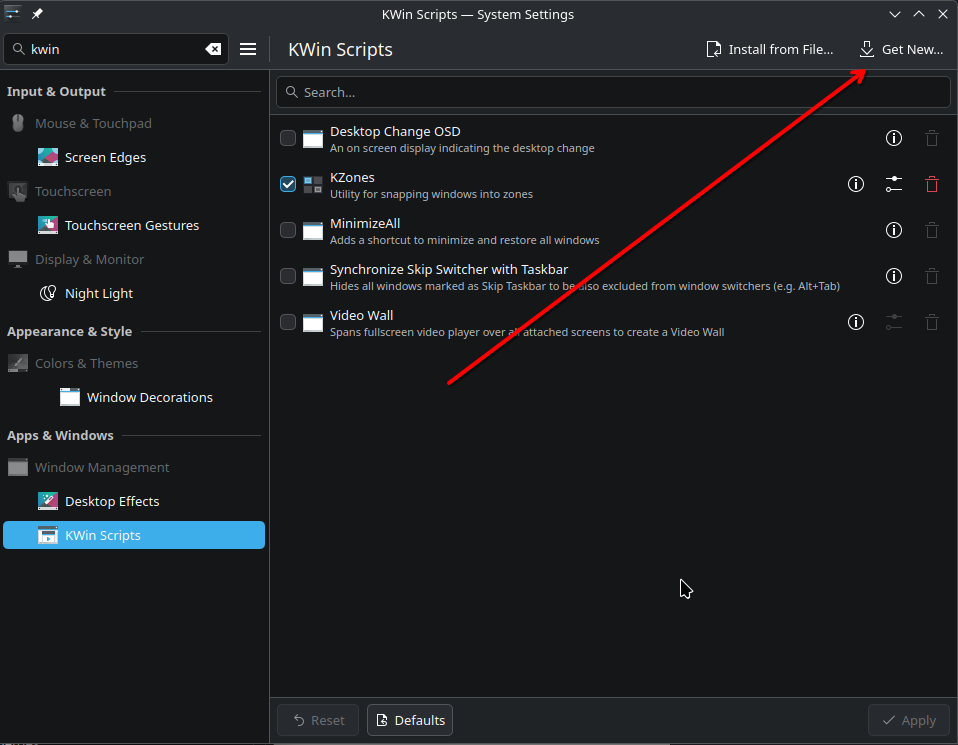Uncheck the KZones checkbox
Image resolution: width=958 pixels, height=745 pixels.
[288, 184]
